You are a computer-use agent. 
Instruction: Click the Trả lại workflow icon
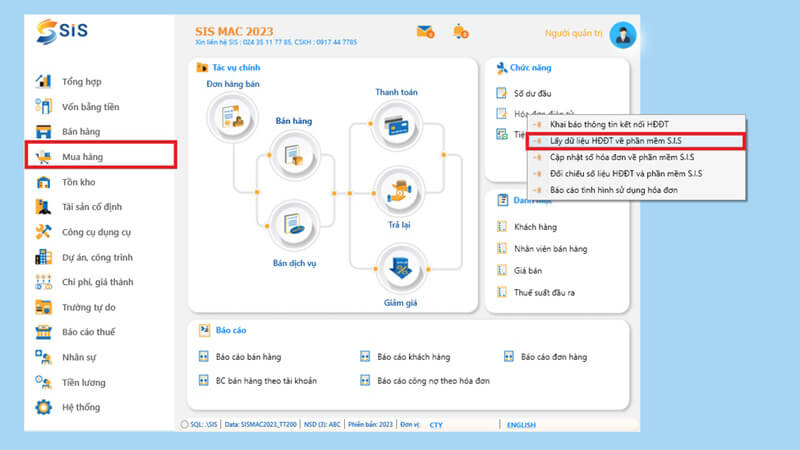pos(398,193)
